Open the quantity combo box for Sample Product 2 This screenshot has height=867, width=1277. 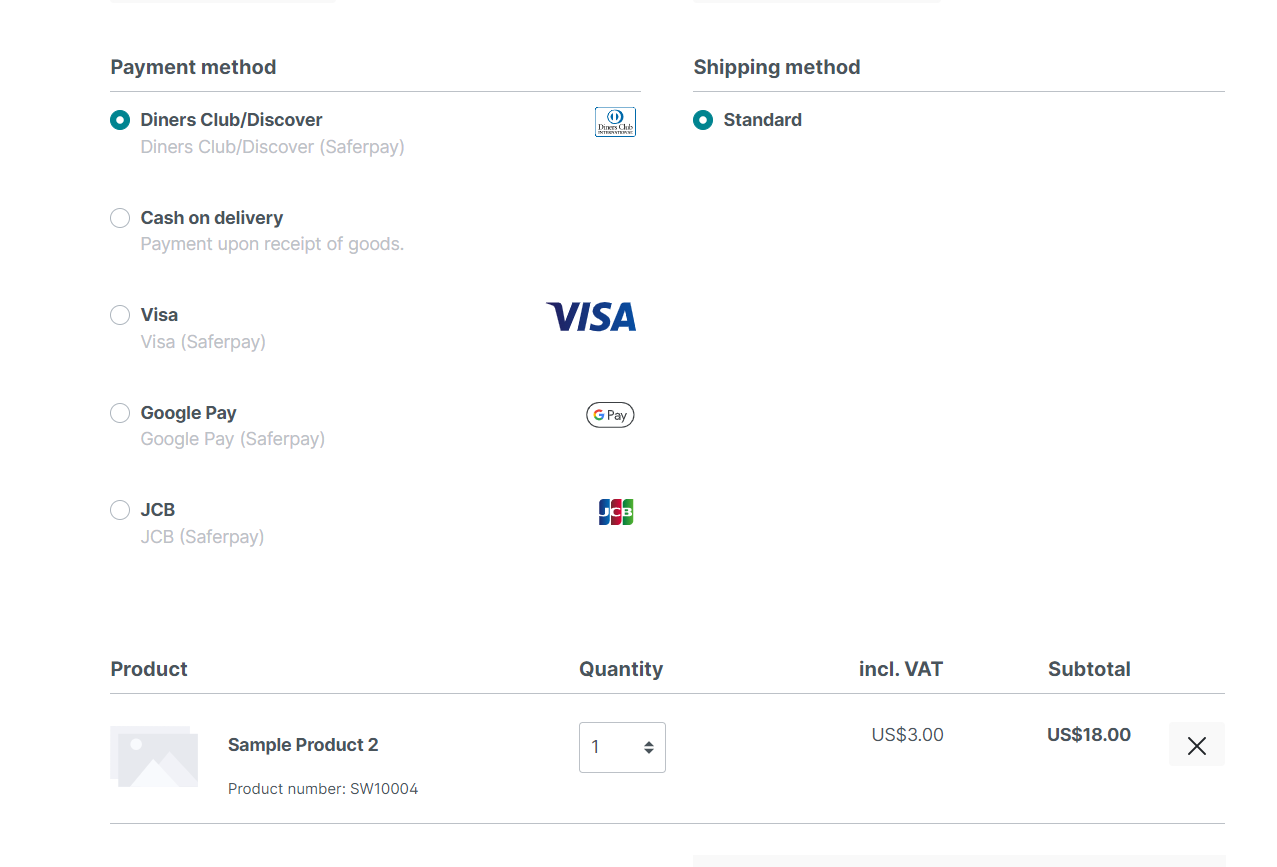pos(622,747)
